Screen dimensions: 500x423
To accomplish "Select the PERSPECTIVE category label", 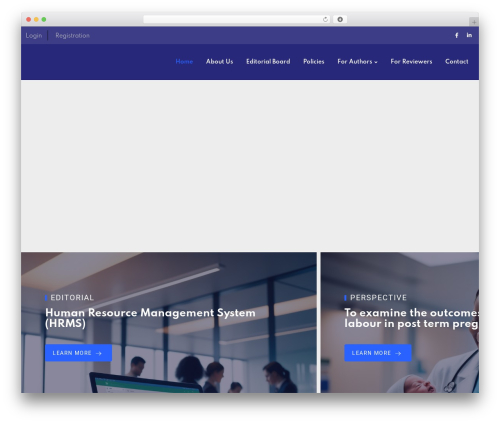I will [378, 298].
